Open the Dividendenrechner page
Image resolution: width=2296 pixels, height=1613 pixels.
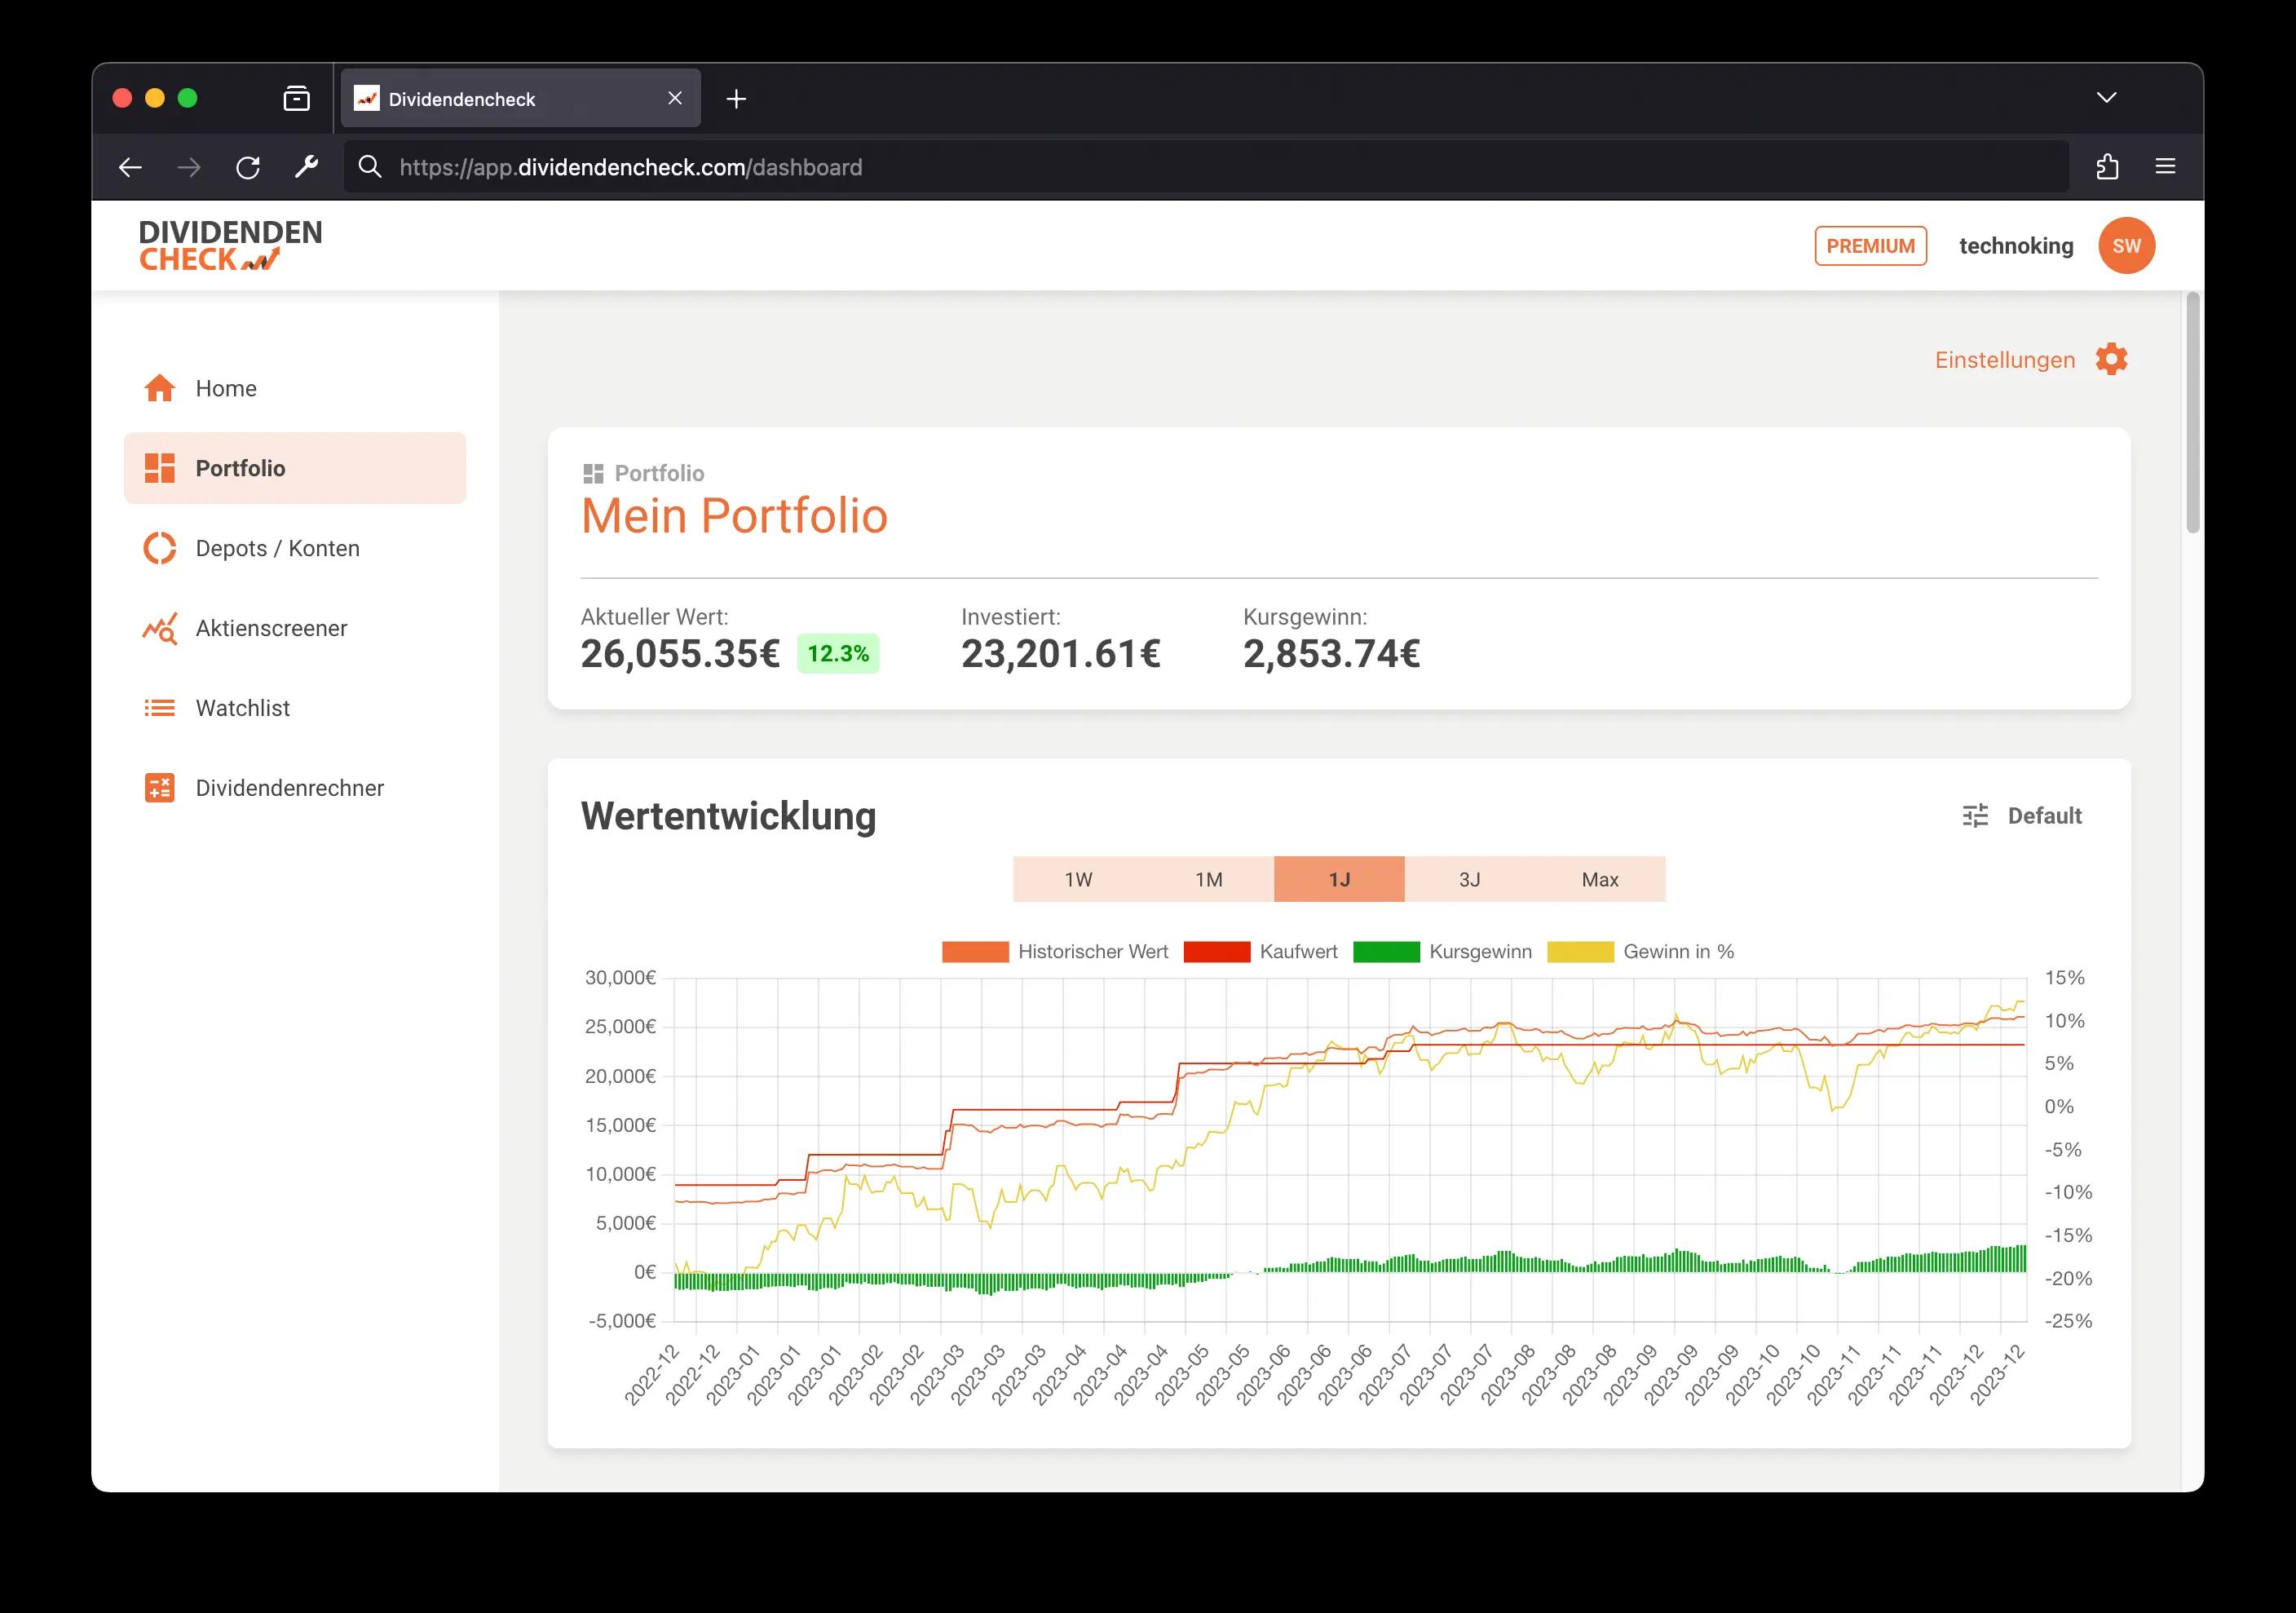[295, 788]
